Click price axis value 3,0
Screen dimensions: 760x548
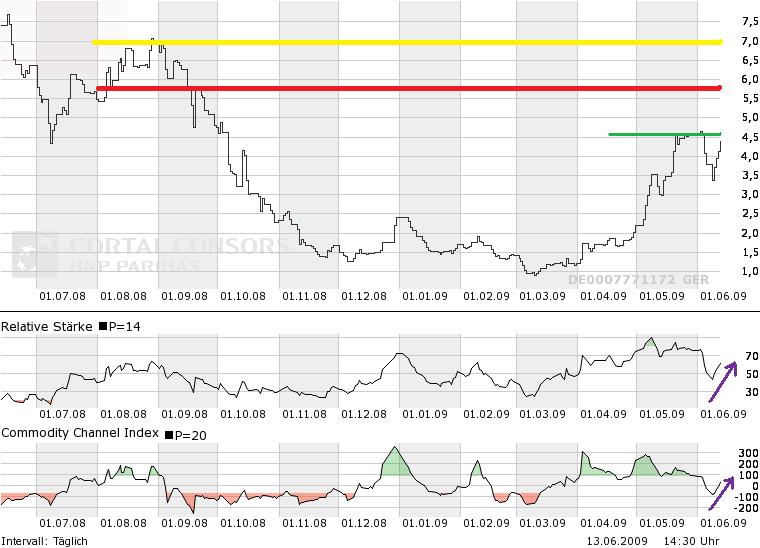750,194
